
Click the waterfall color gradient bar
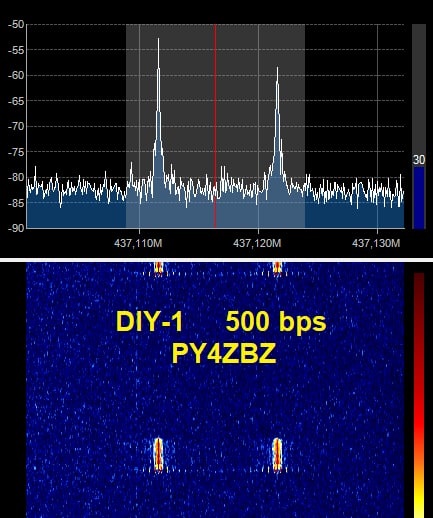419,395
